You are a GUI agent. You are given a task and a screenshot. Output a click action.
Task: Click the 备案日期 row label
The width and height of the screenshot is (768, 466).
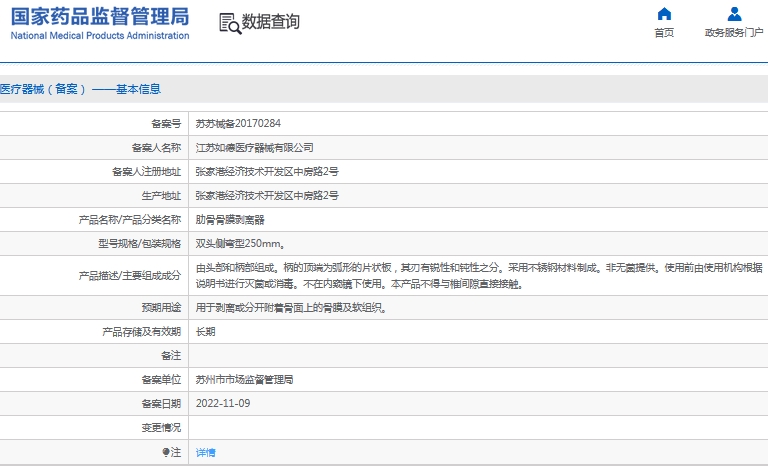coord(161,404)
